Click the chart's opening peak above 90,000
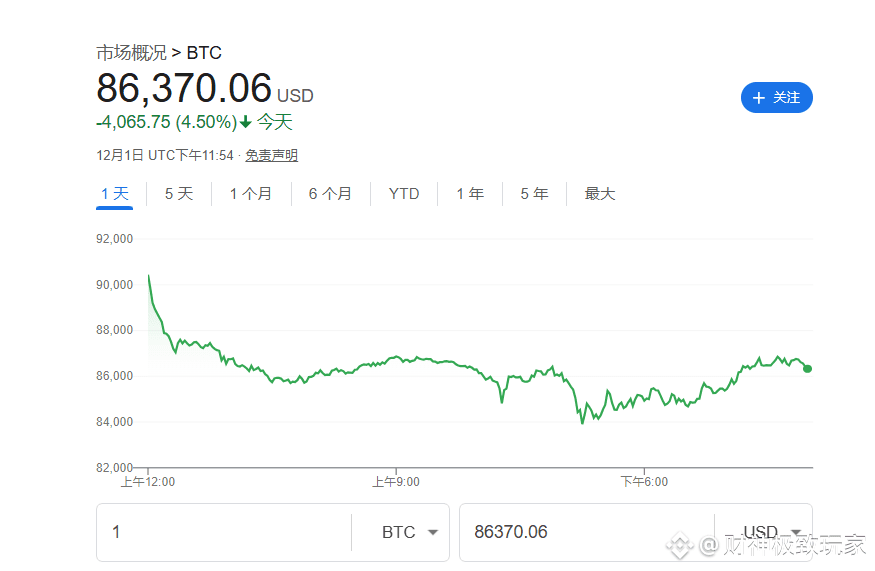The height and width of the screenshot is (571, 875). [x=149, y=275]
